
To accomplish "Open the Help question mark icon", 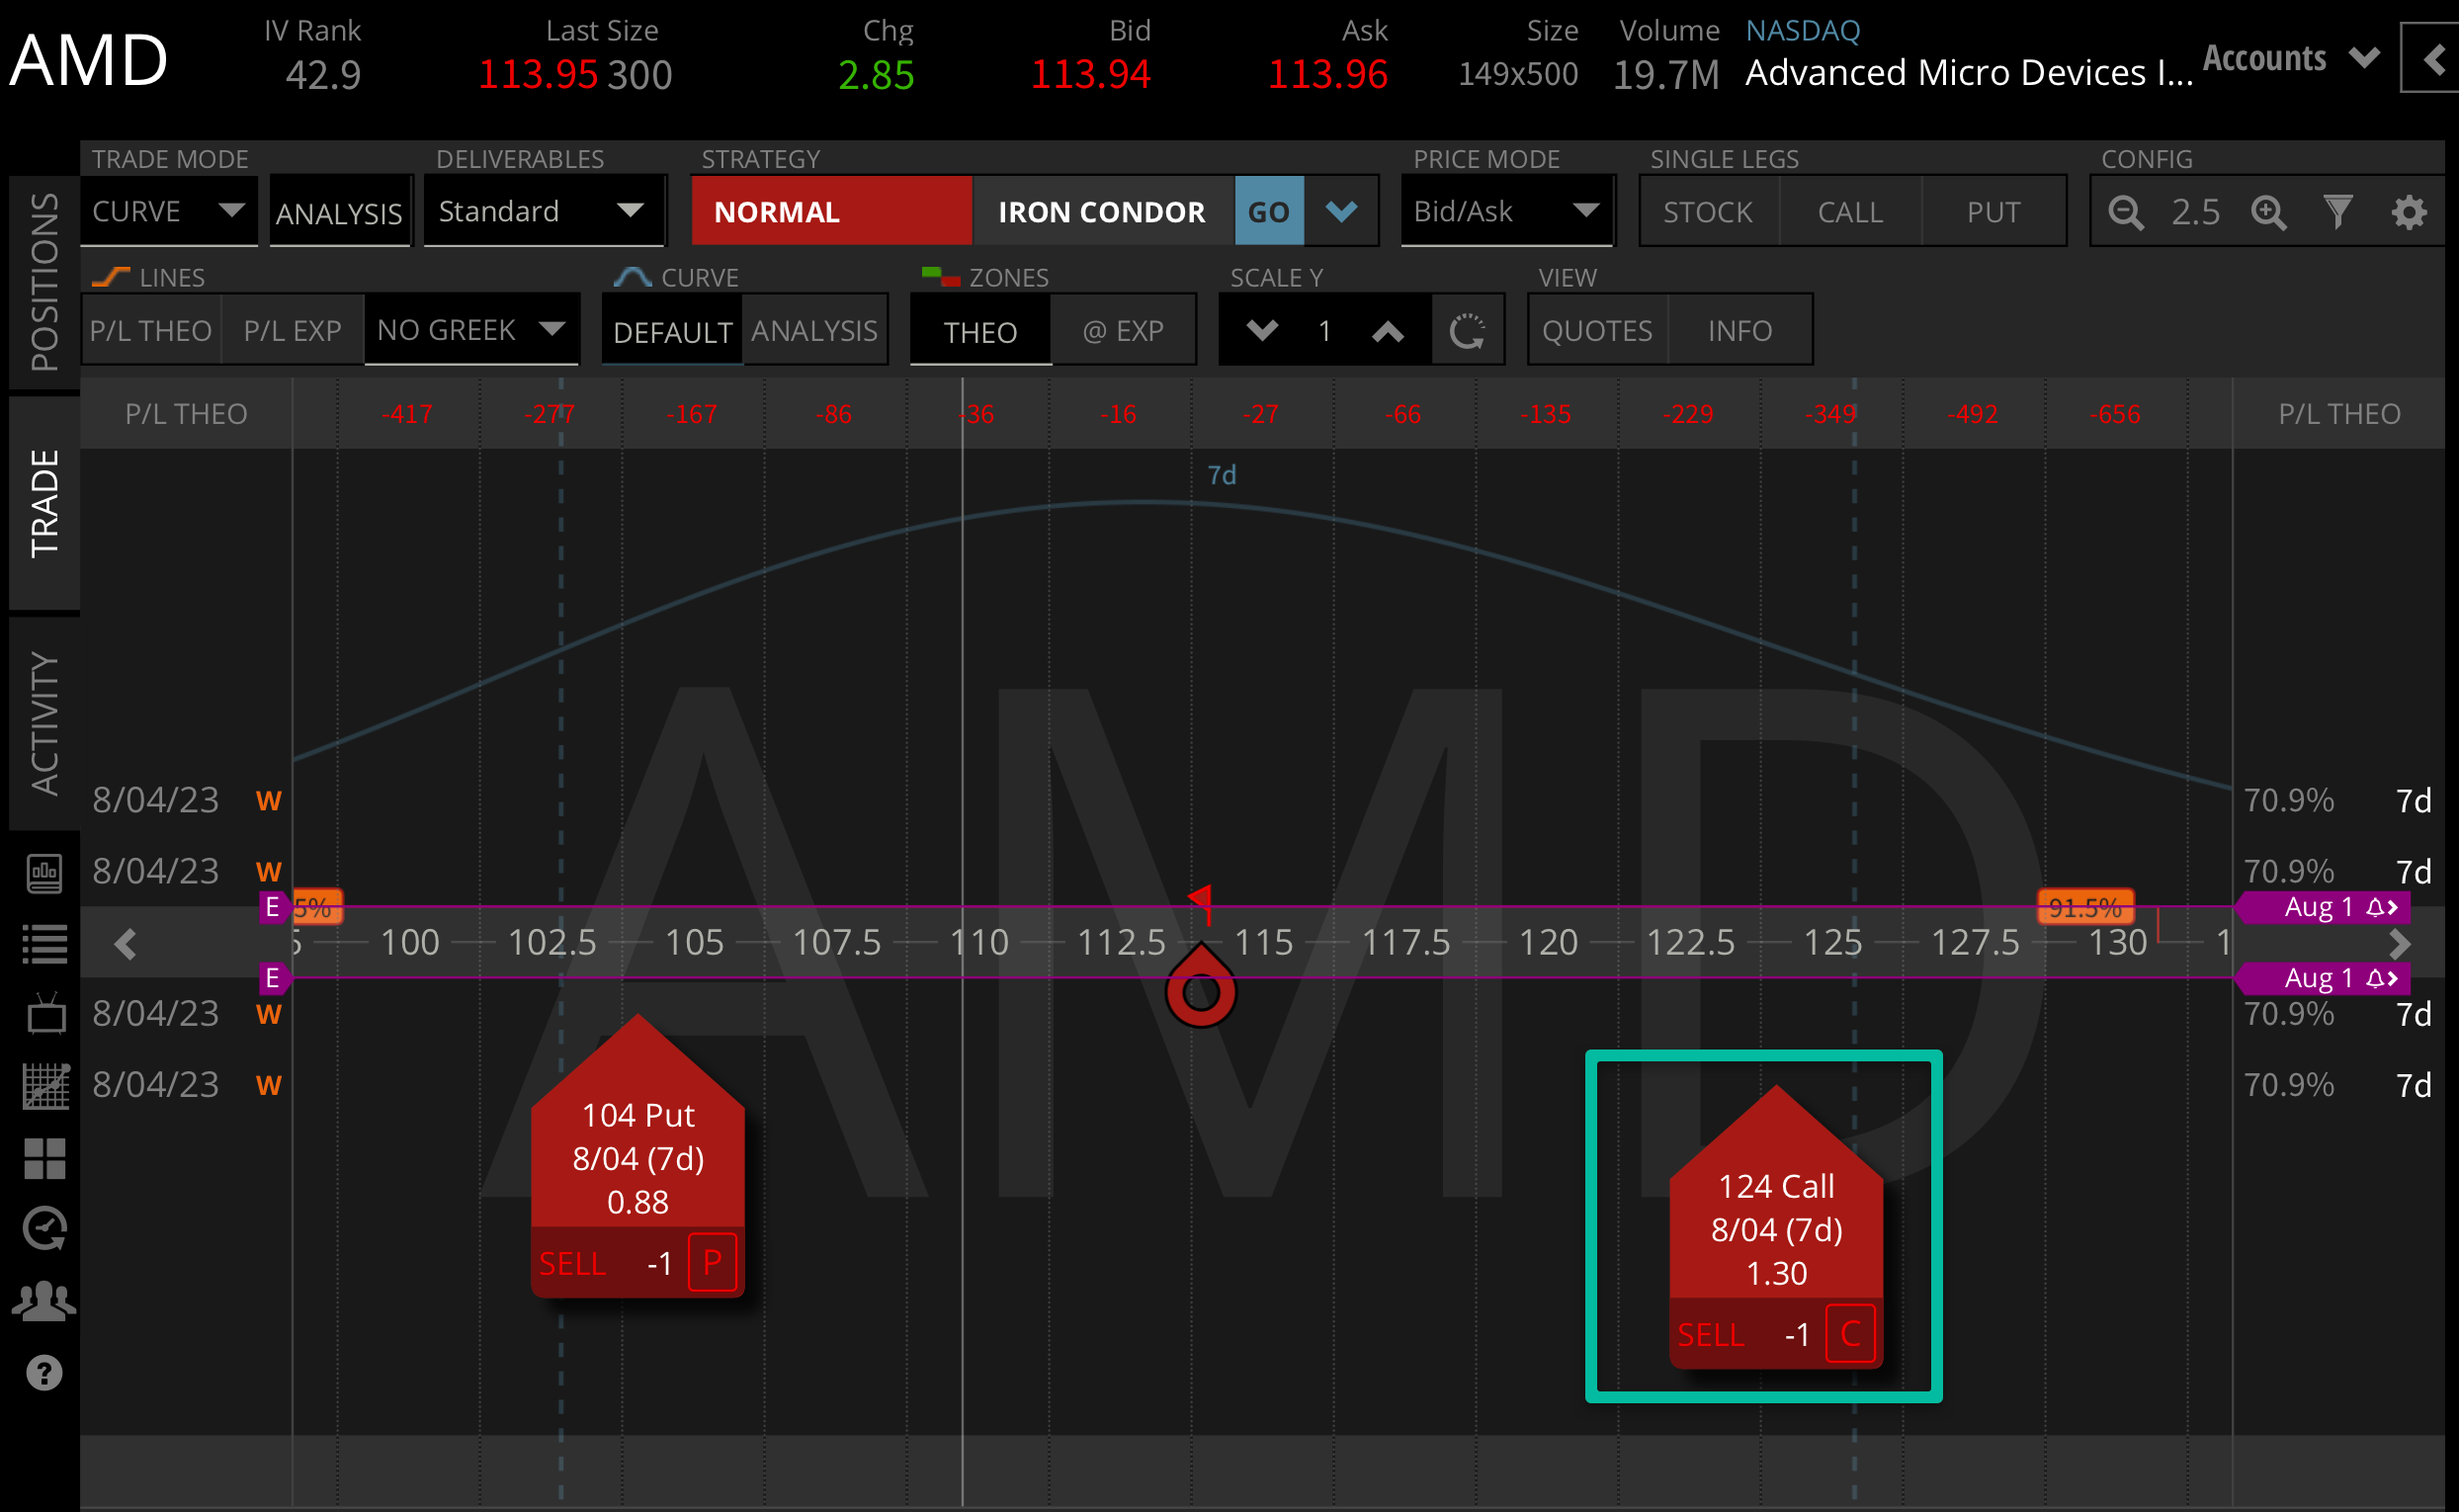I will pos(44,1372).
